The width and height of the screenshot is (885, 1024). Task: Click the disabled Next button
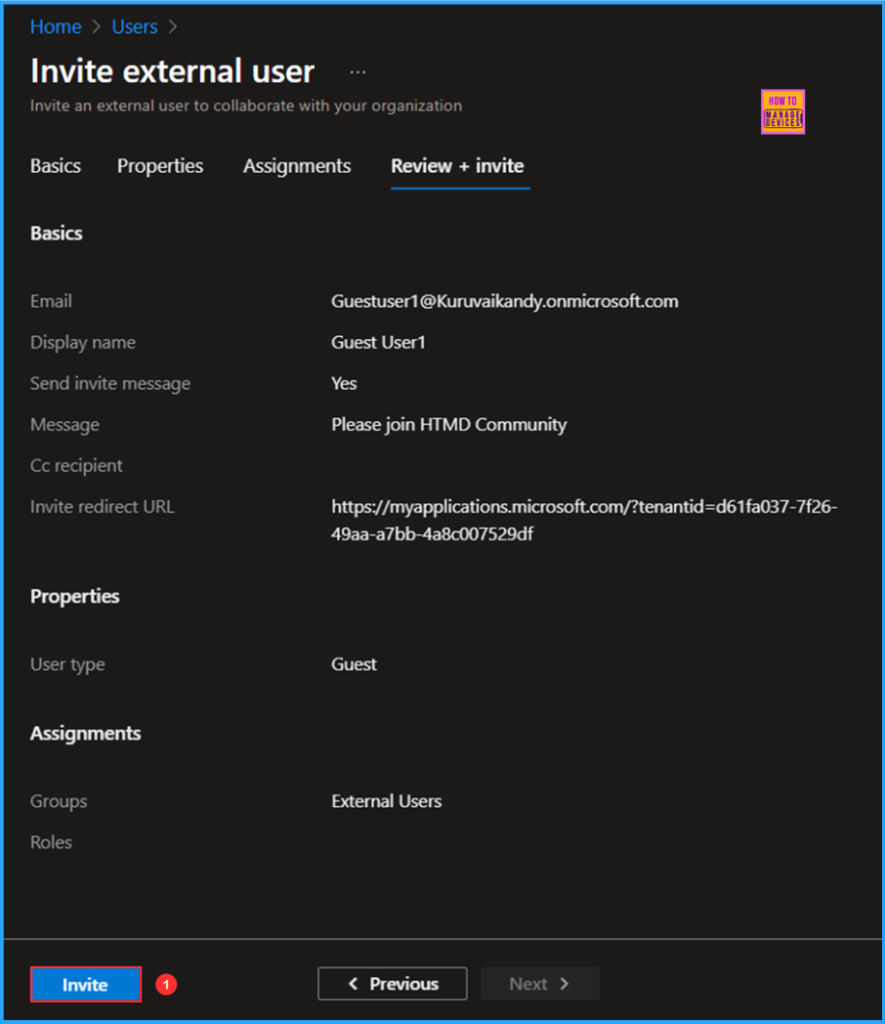tap(540, 983)
